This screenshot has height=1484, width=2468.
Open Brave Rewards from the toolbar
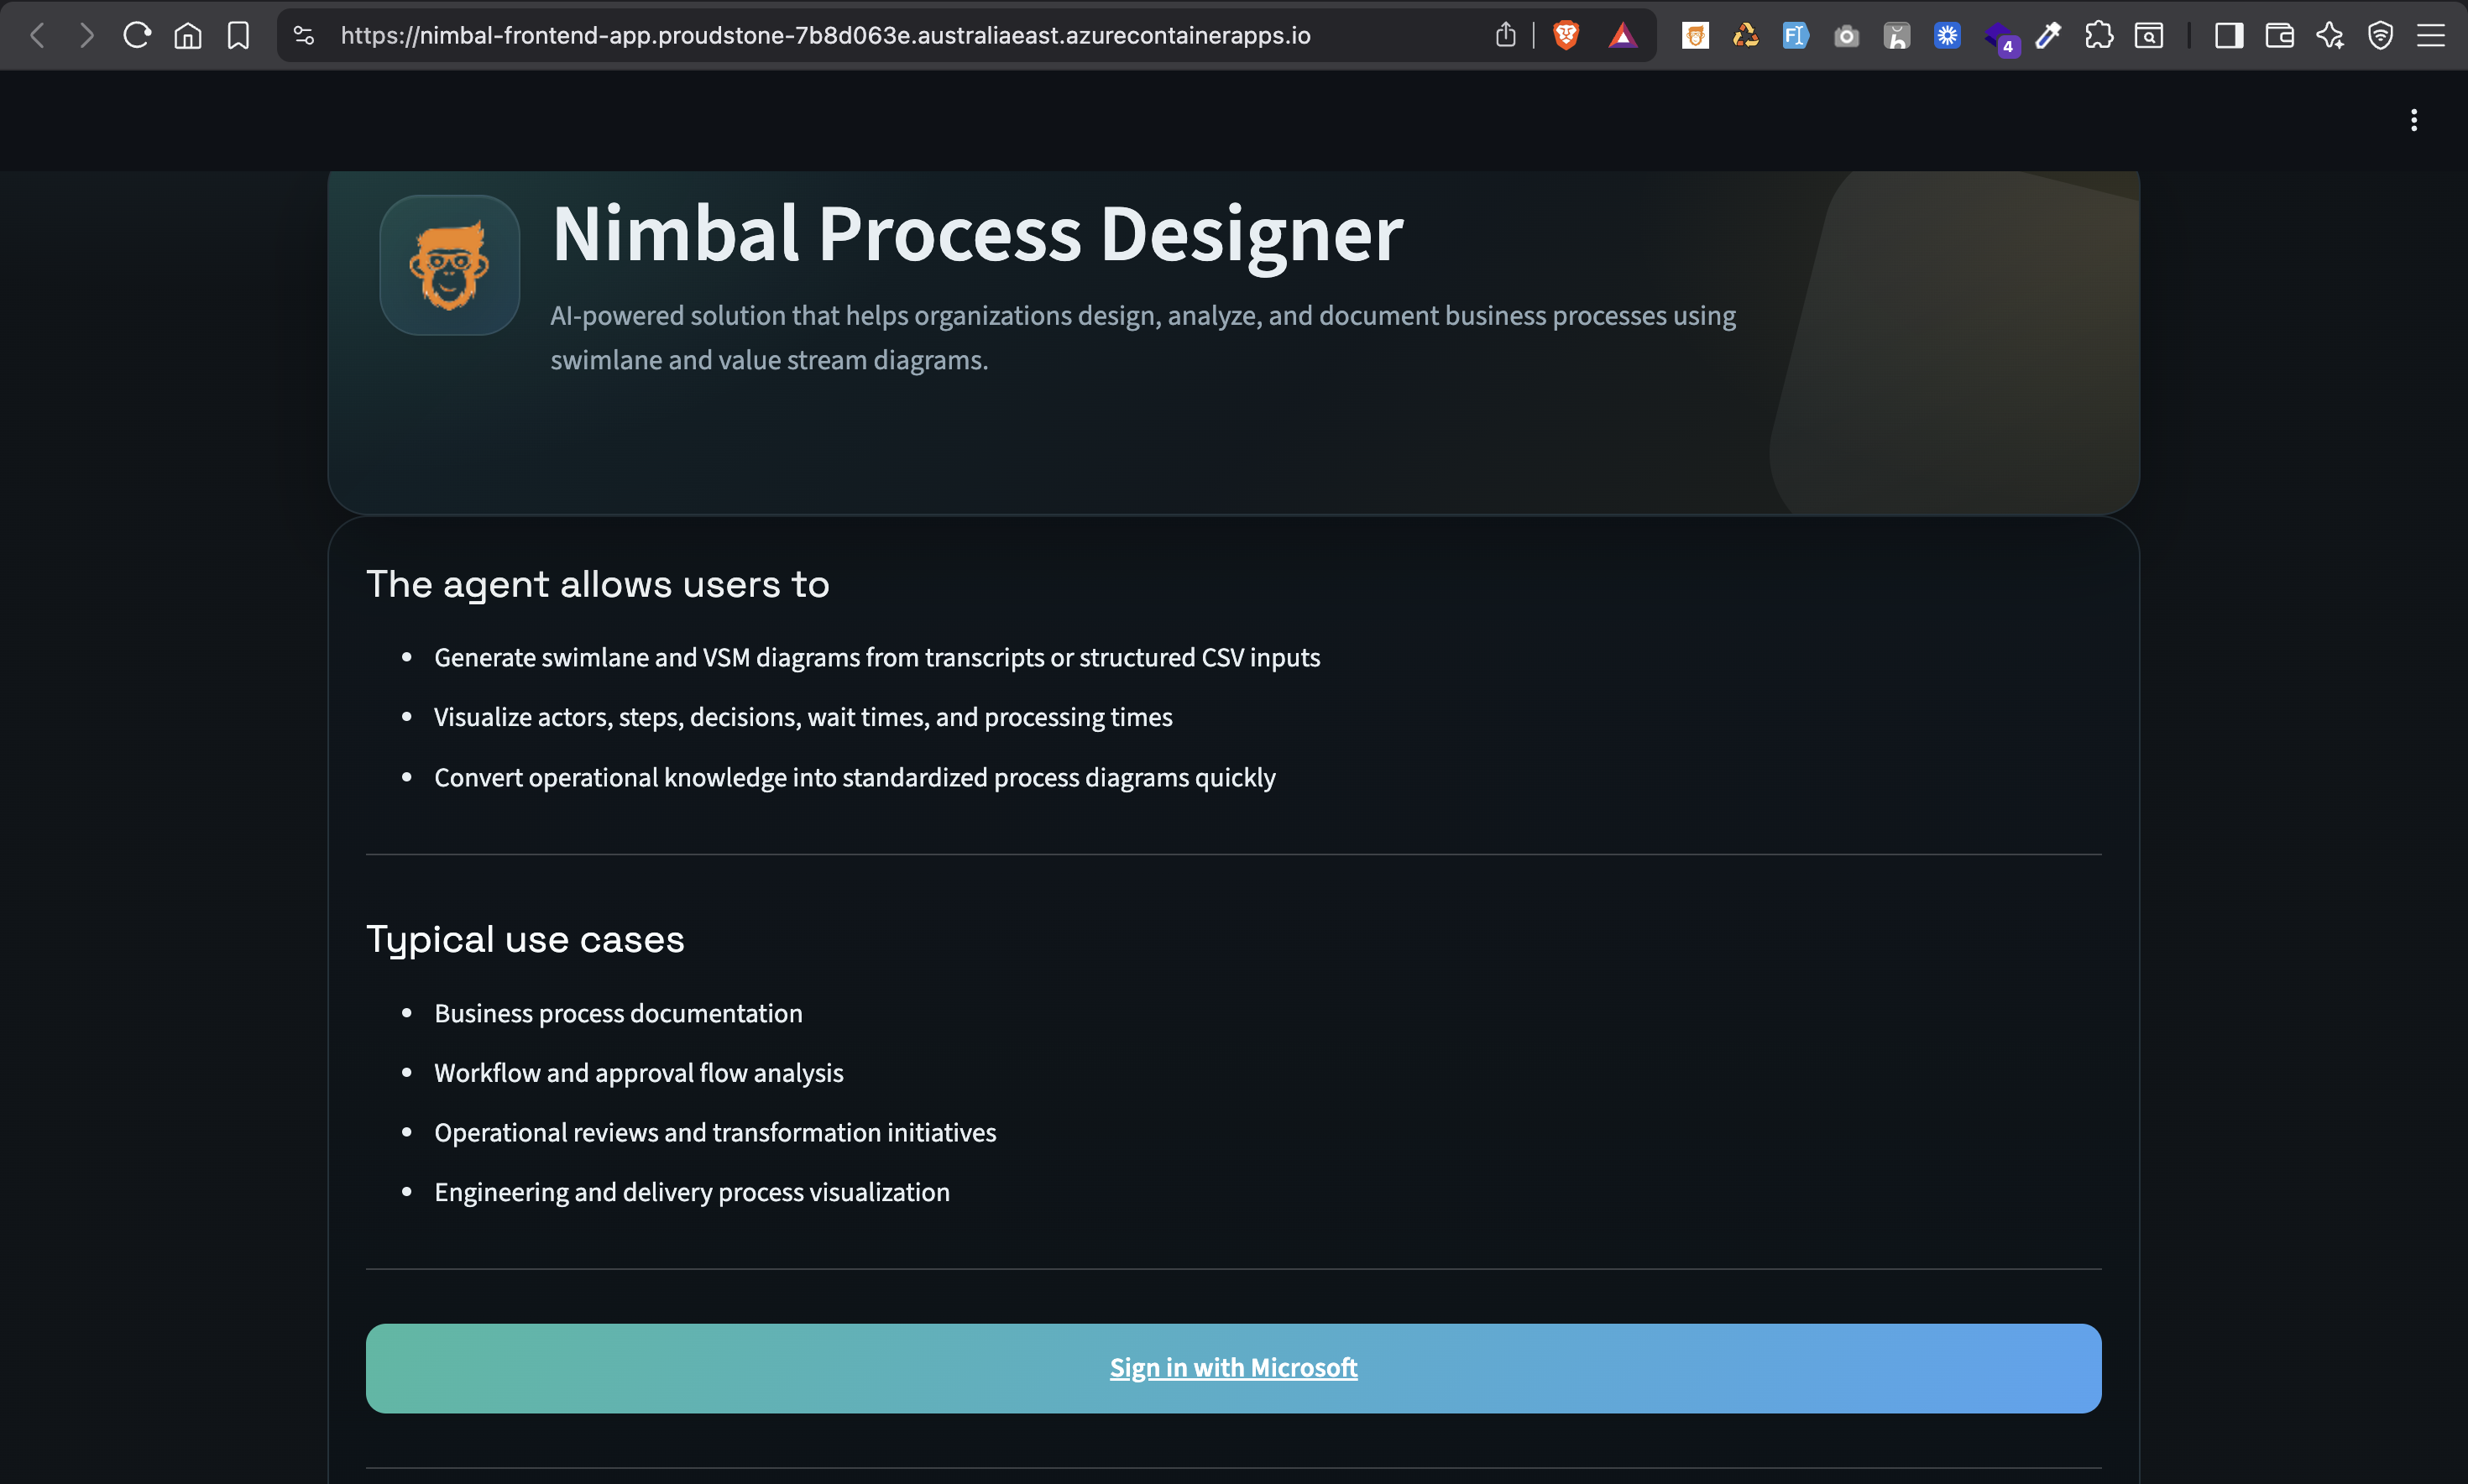[x=1622, y=35]
